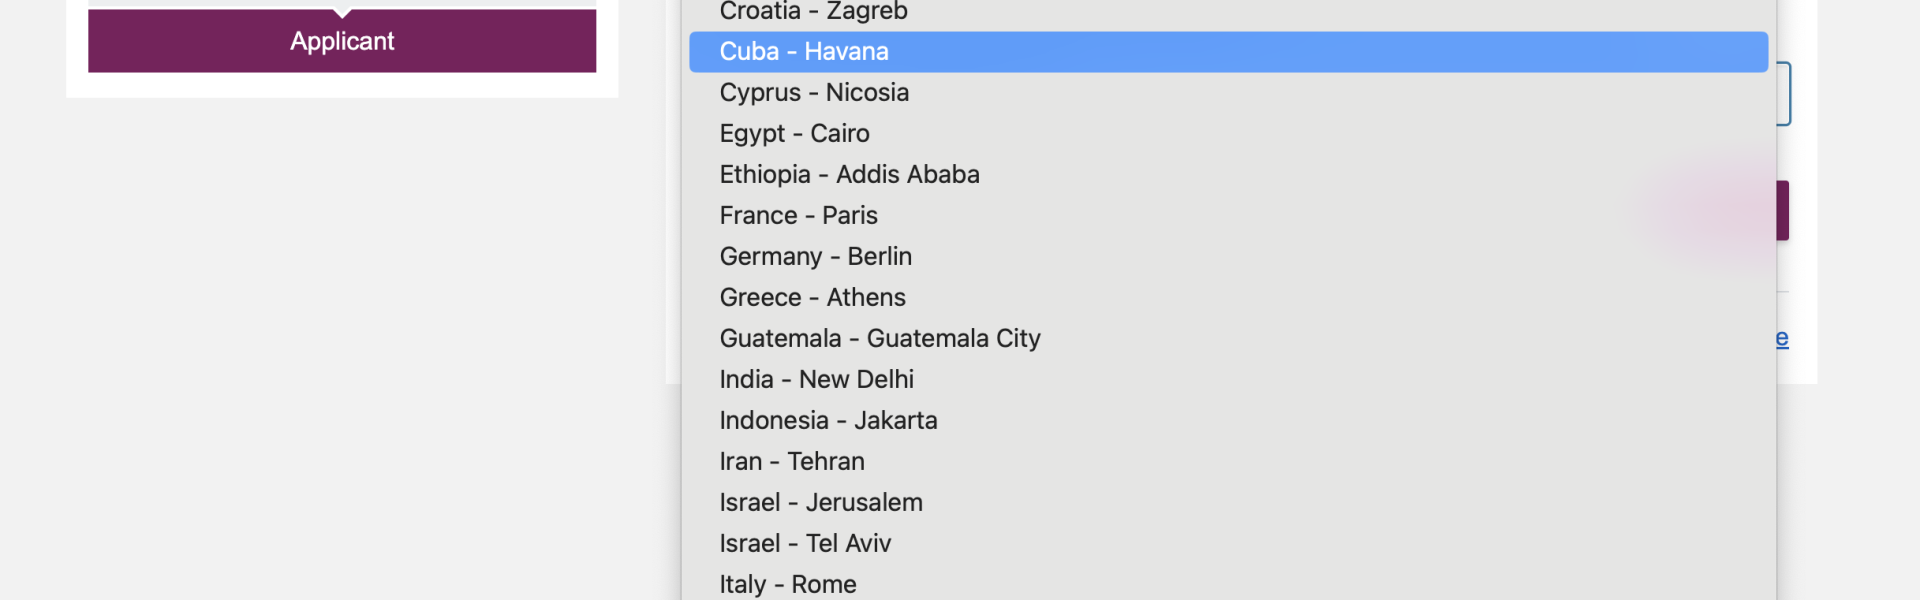
Task: Click the white arrow notch above Applicant
Action: point(342,13)
